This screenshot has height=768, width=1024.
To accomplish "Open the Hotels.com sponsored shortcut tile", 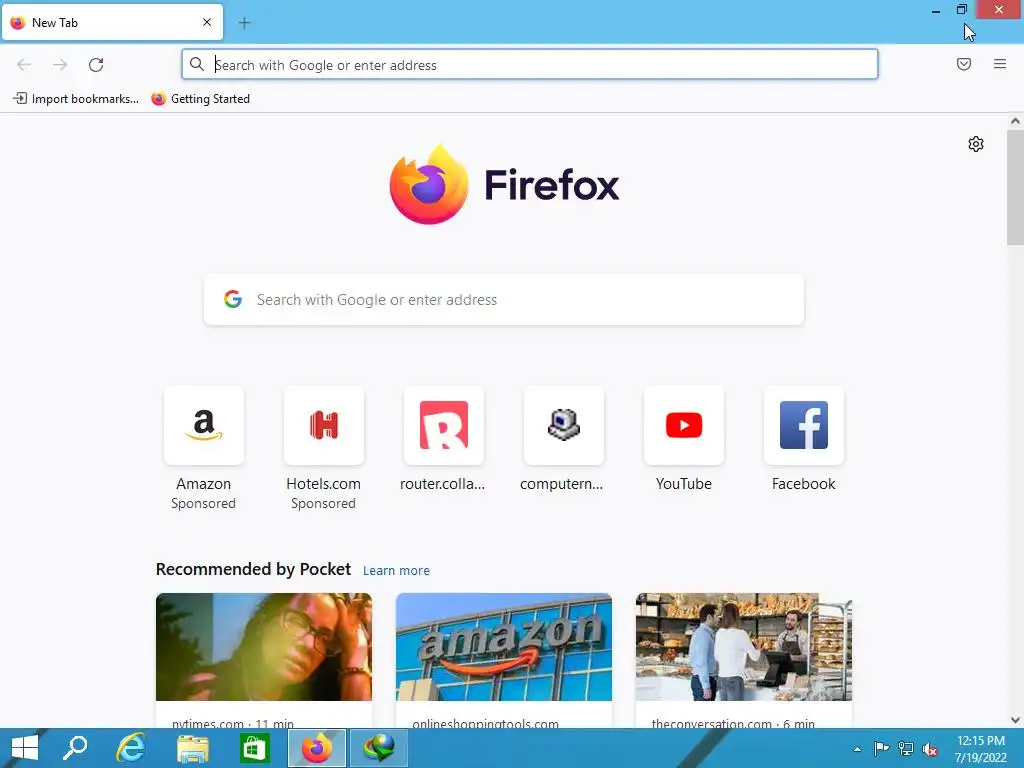I will pyautogui.click(x=323, y=425).
